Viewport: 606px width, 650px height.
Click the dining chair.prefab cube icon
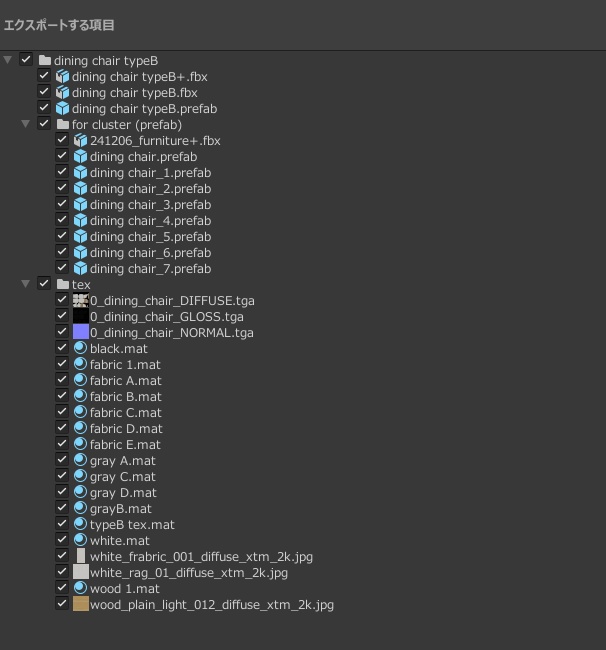point(80,157)
